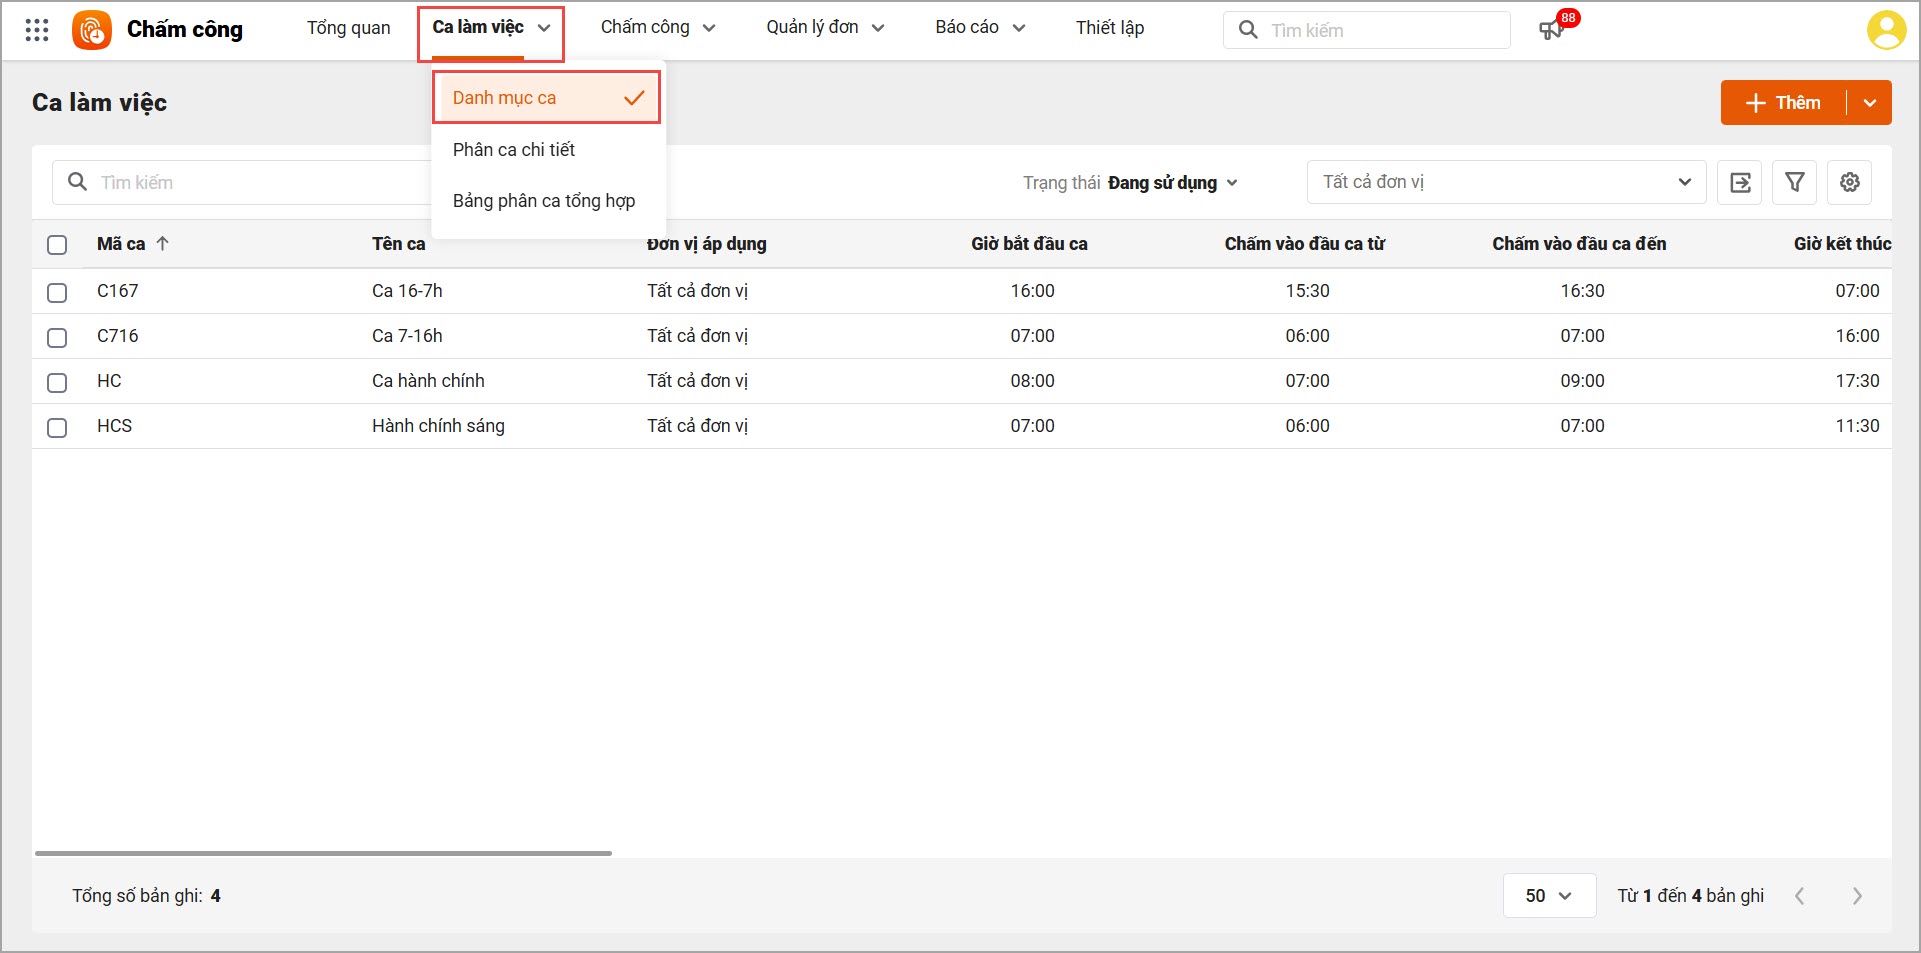This screenshot has width=1921, height=953.
Task: Click the export list icon
Action: coord(1740,182)
